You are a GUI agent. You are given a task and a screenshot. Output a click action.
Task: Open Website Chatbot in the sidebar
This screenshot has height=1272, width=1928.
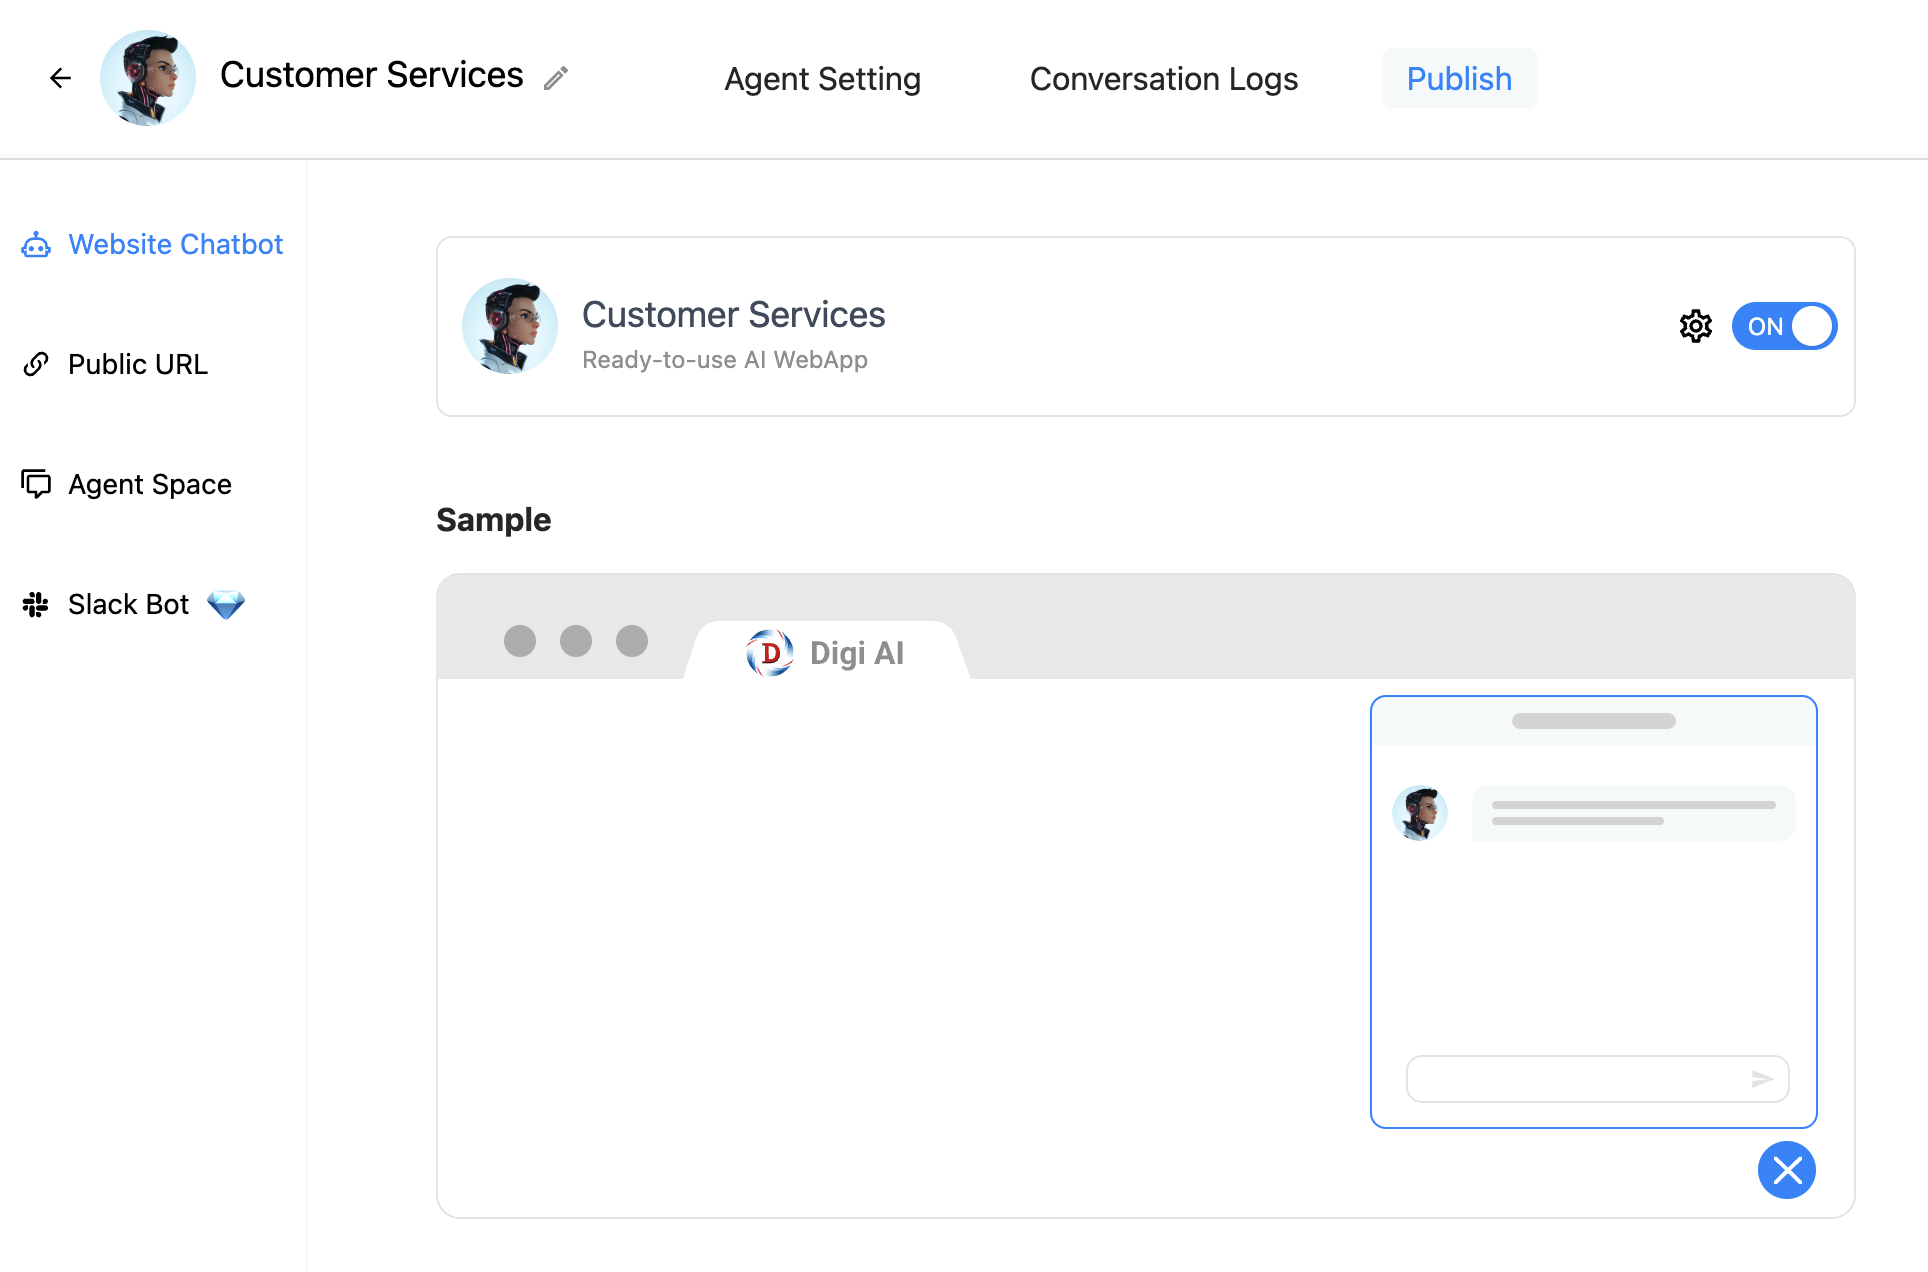(153, 244)
